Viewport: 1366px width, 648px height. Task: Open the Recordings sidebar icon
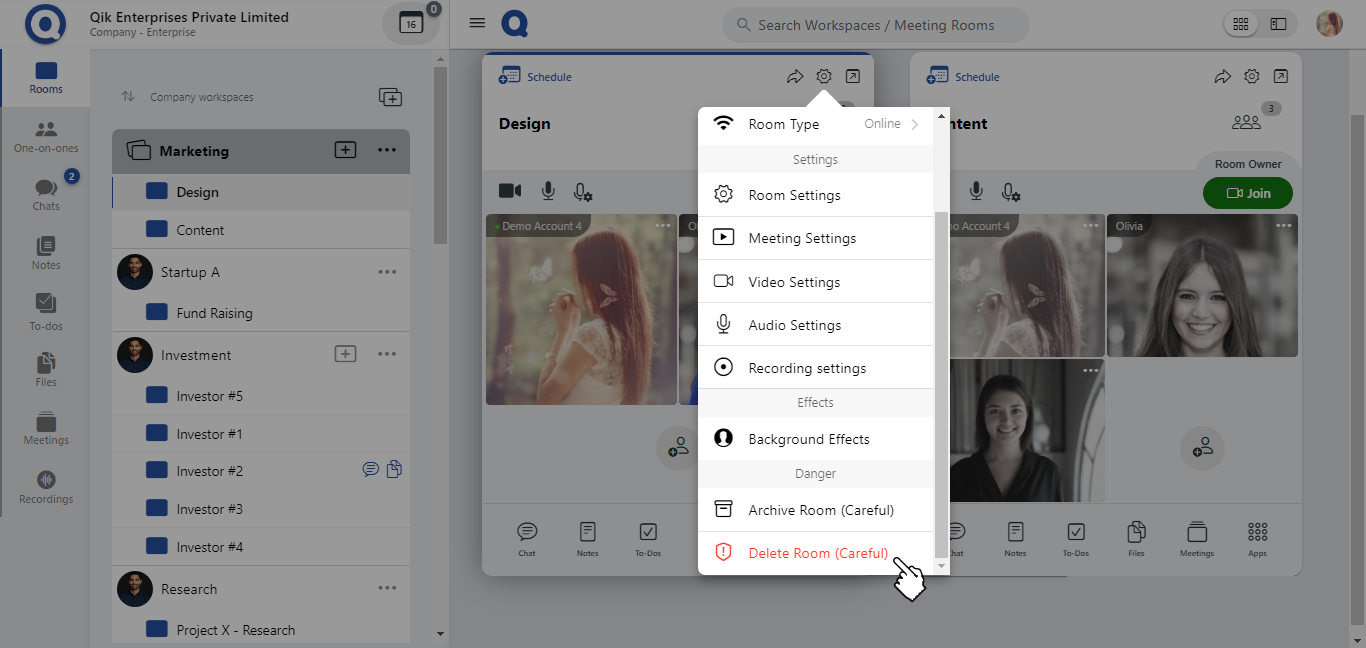coord(46,487)
